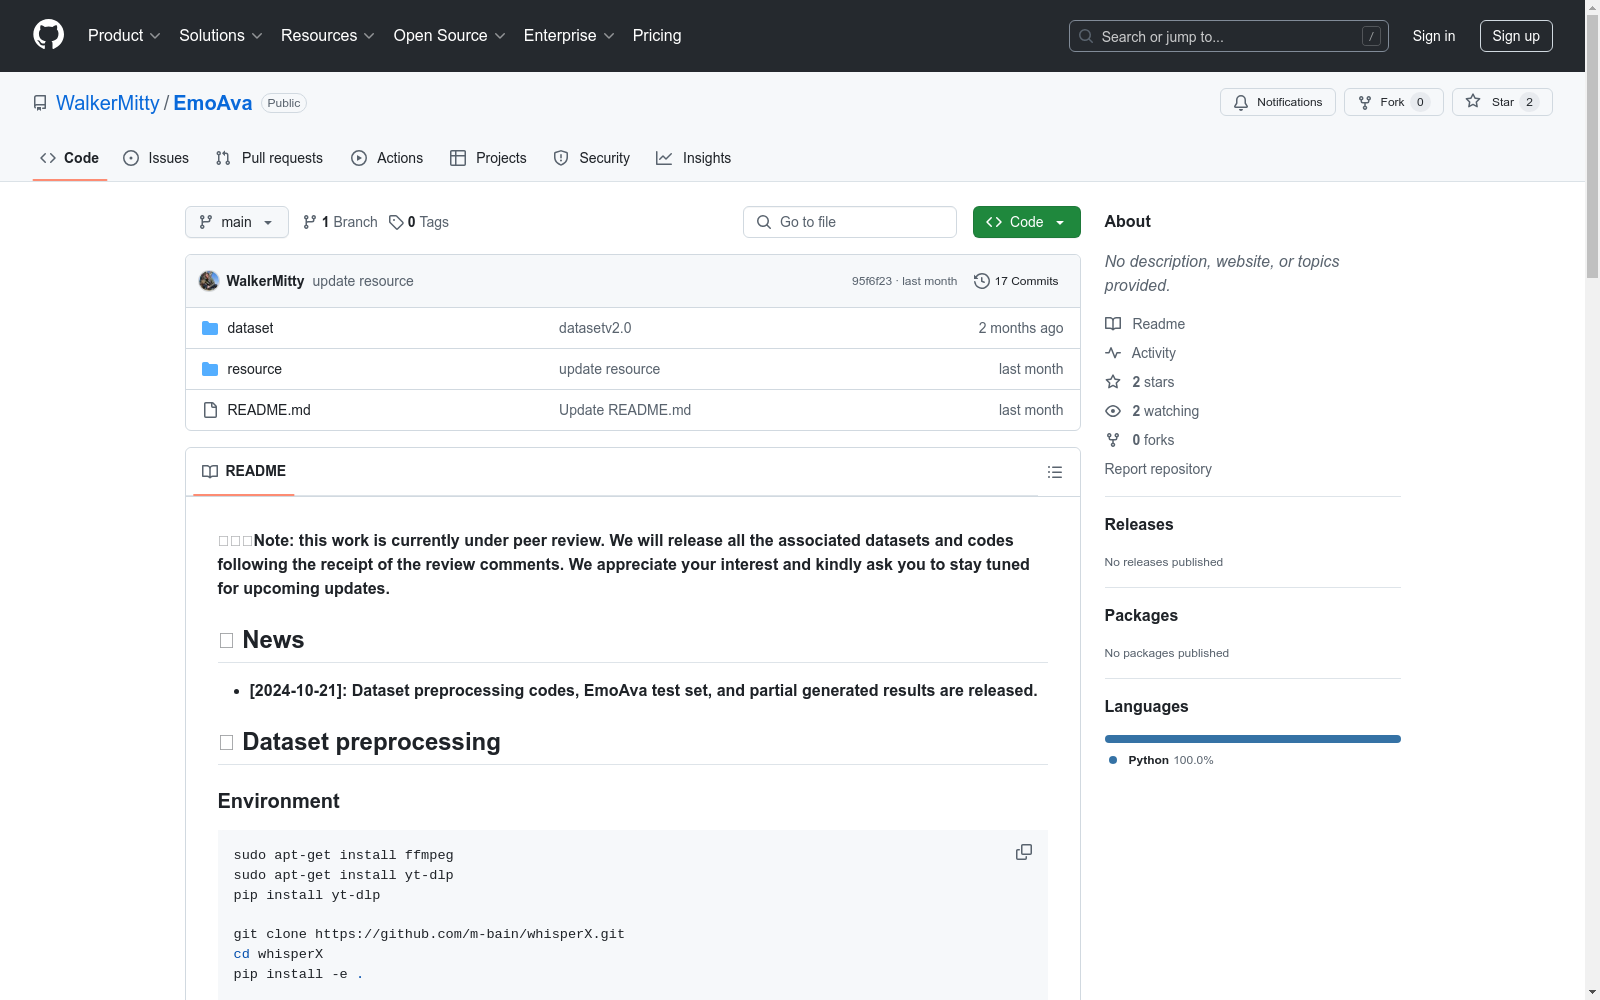The image size is (1600, 1000).
Task: Open the GitHub home logo
Action: click(x=48, y=35)
